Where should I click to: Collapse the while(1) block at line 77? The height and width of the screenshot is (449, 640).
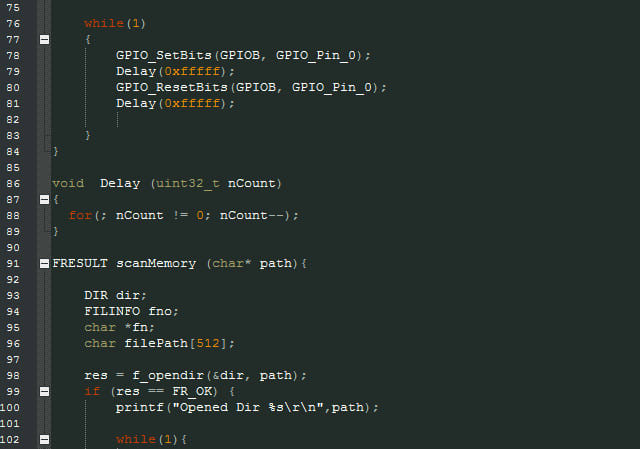tap(44, 40)
